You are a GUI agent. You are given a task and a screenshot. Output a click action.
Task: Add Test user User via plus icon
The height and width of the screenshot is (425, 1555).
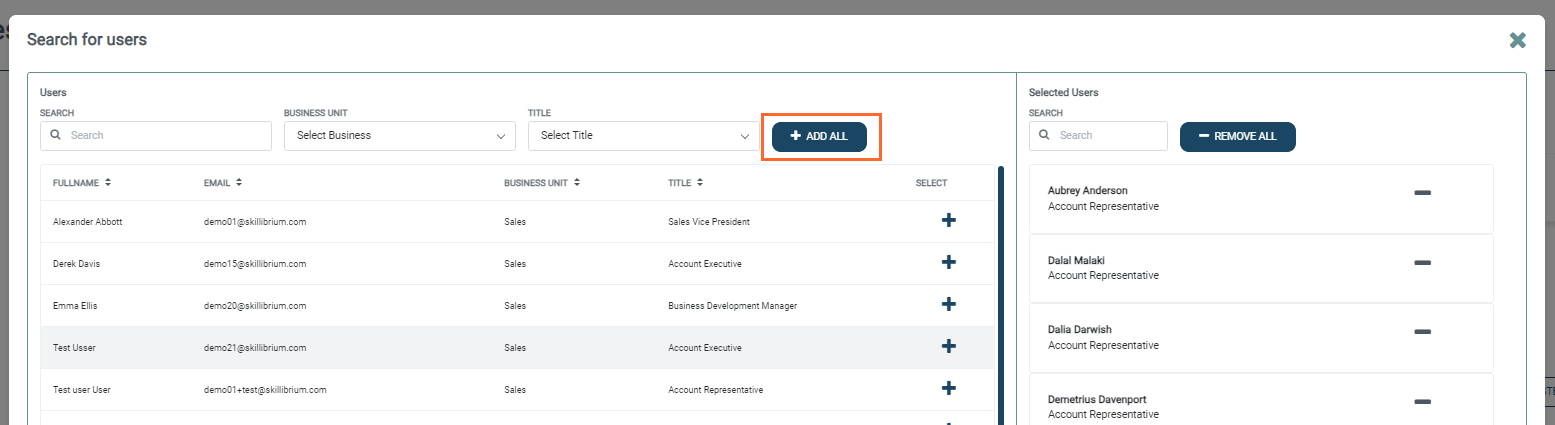click(949, 389)
